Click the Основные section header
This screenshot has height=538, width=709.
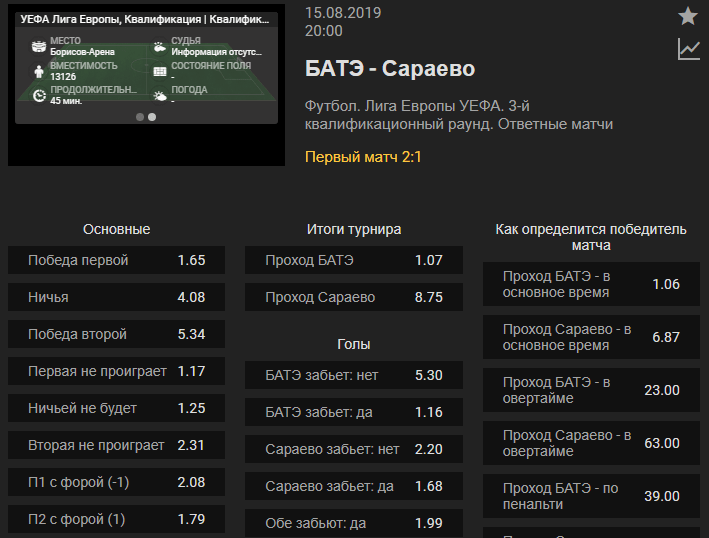coord(116,229)
